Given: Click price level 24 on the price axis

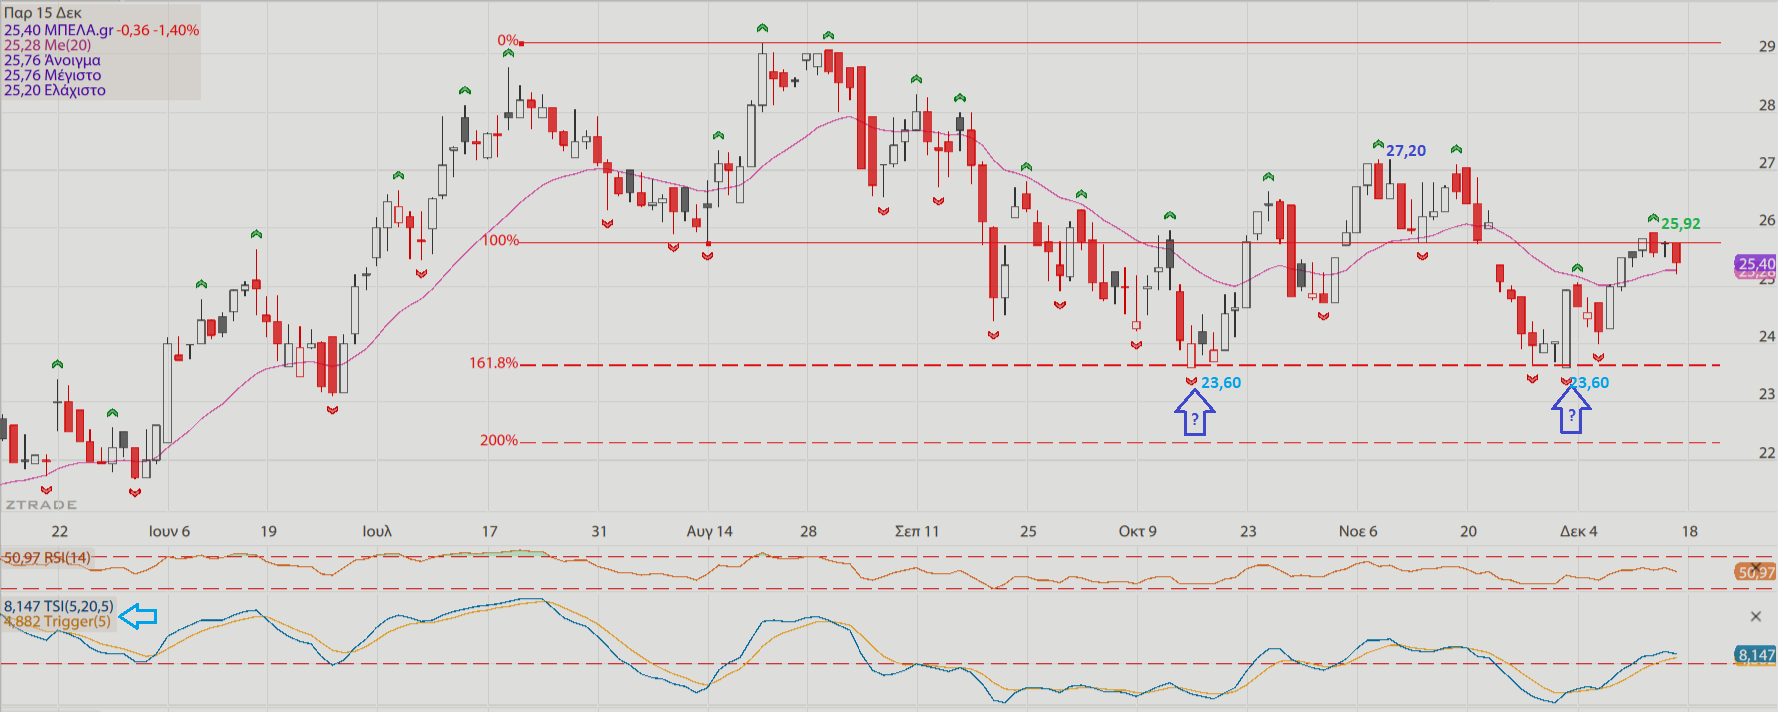Looking at the screenshot, I should (x=1767, y=336).
